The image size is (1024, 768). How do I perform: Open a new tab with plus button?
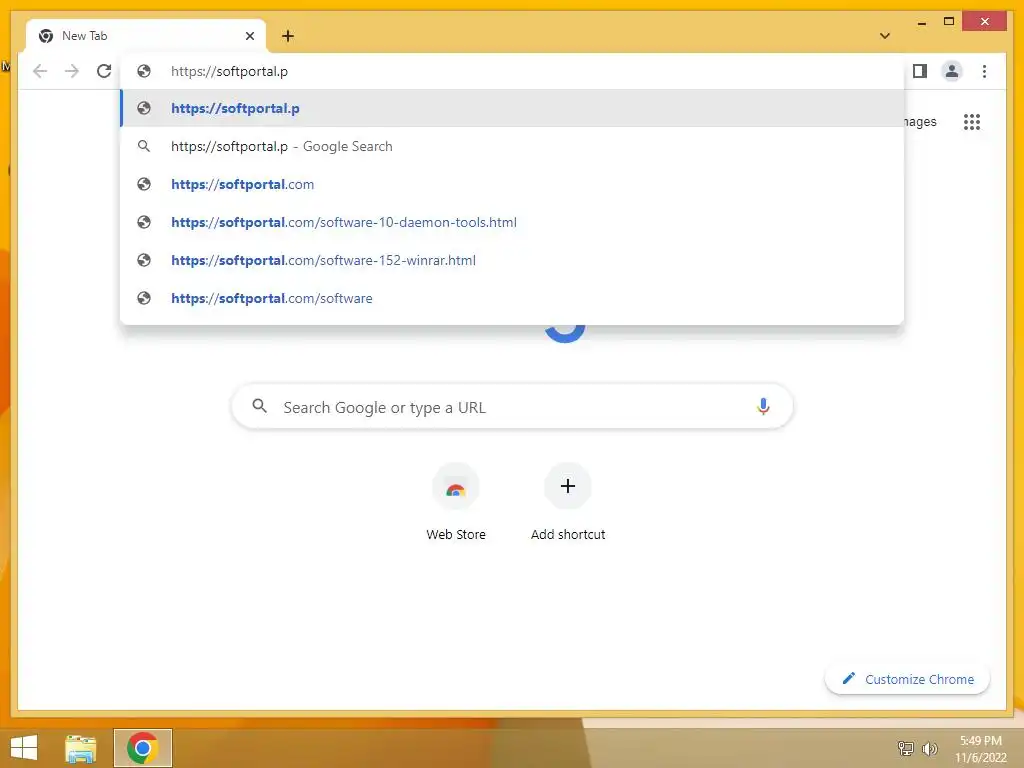pyautogui.click(x=288, y=36)
